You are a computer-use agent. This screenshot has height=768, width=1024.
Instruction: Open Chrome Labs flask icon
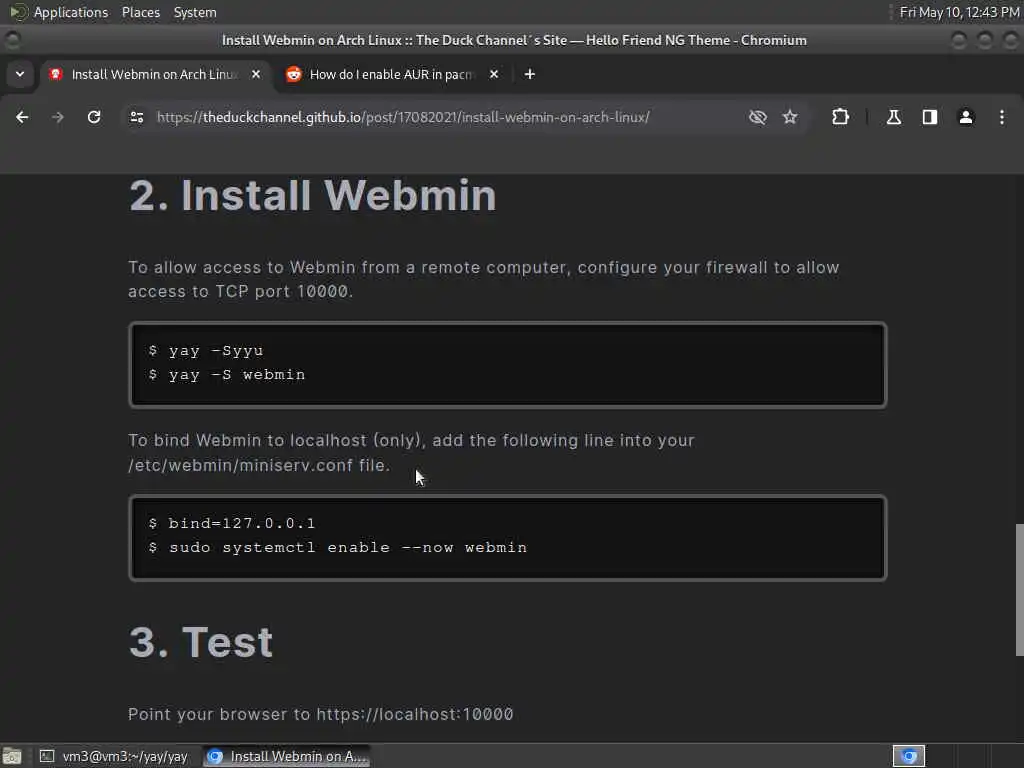pos(894,117)
